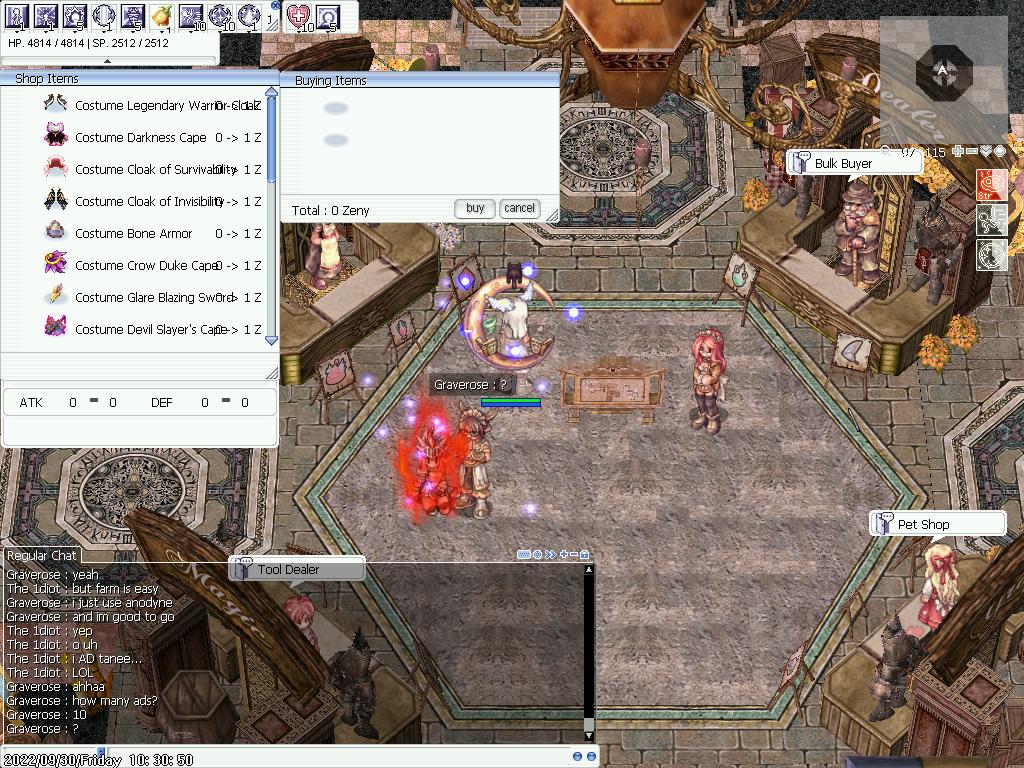Pick the Costume Bone Armor item
The height and width of the screenshot is (768, 1024).
133,234
